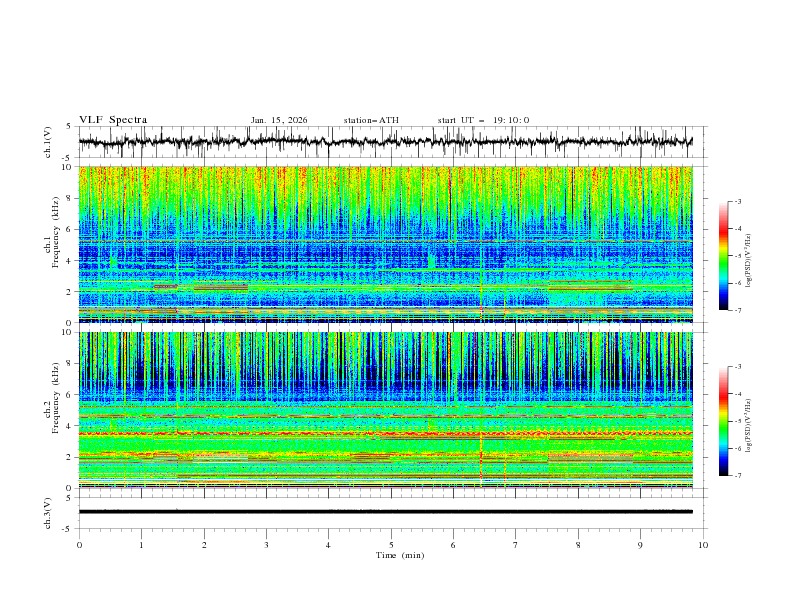The image size is (792, 612).
Task: Click time axis tick label '0'
Action: pos(79,545)
